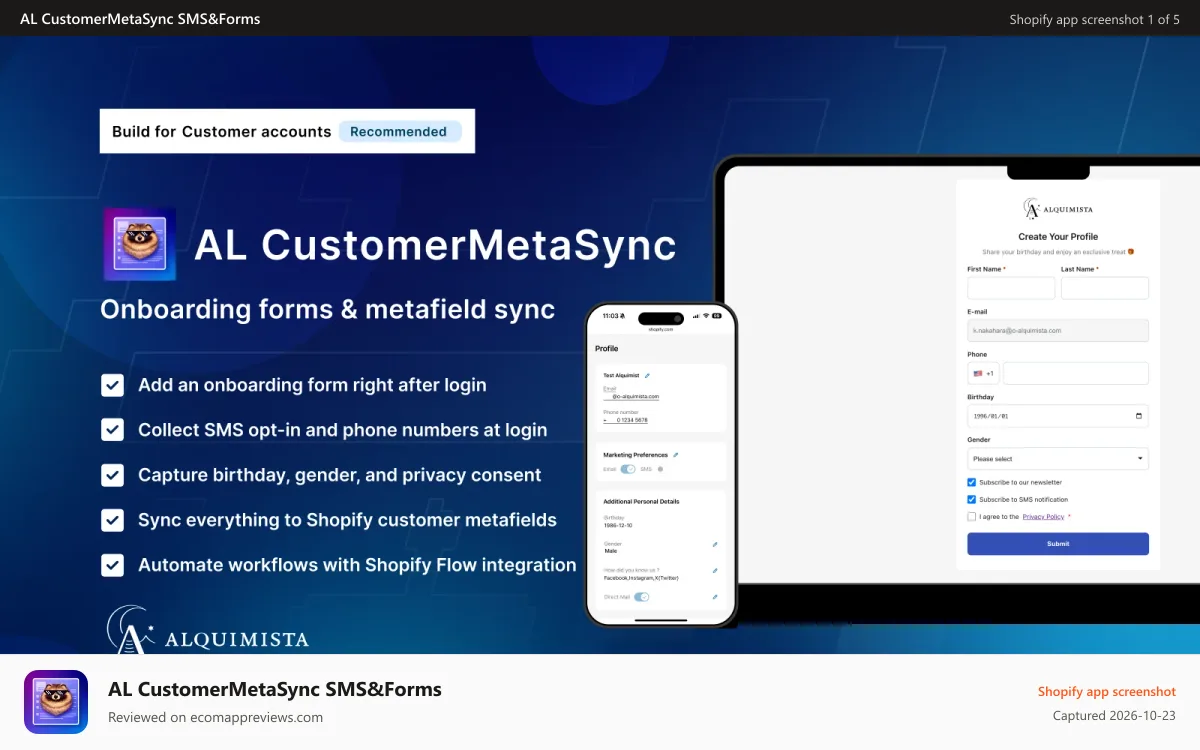Toggle the Direct Mail switch on the phone
The height and width of the screenshot is (750, 1200).
(x=641, y=597)
